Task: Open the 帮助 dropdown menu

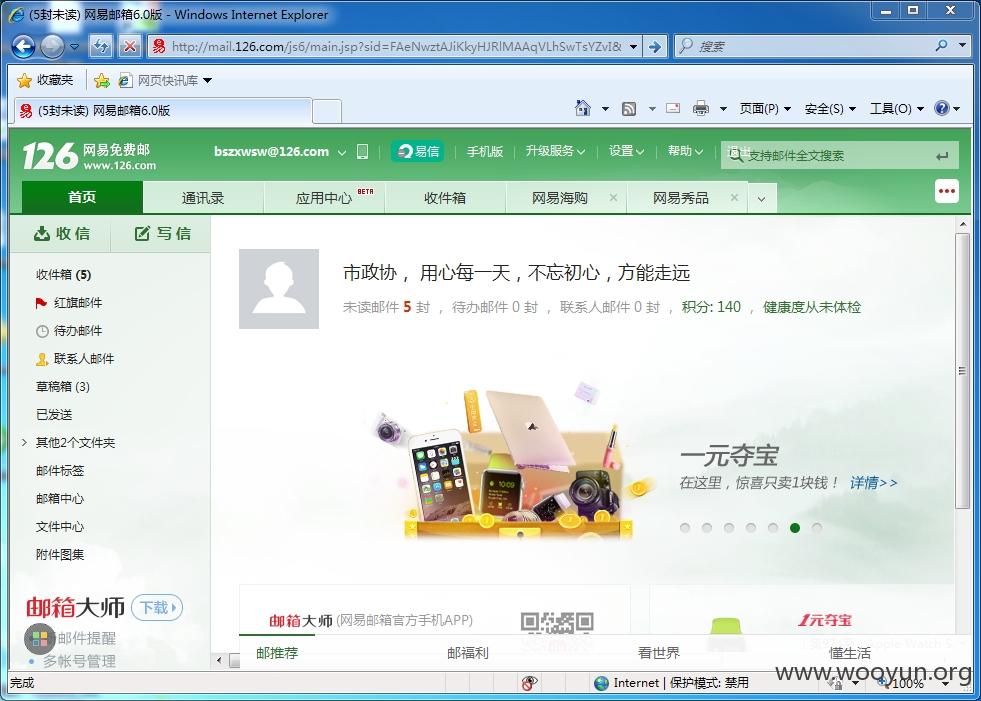Action: [685, 151]
